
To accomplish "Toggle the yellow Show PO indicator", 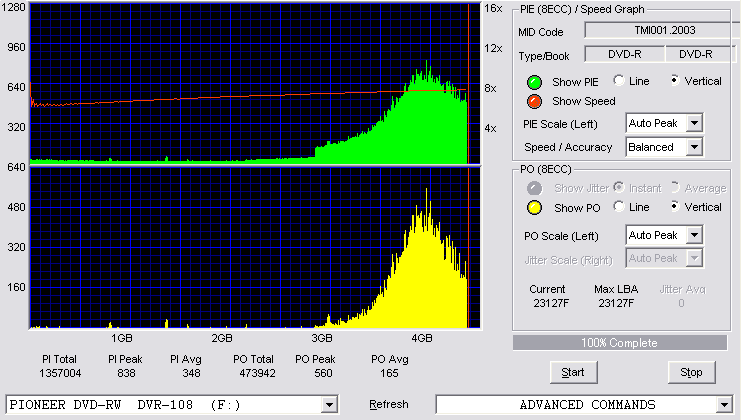I will coord(534,208).
